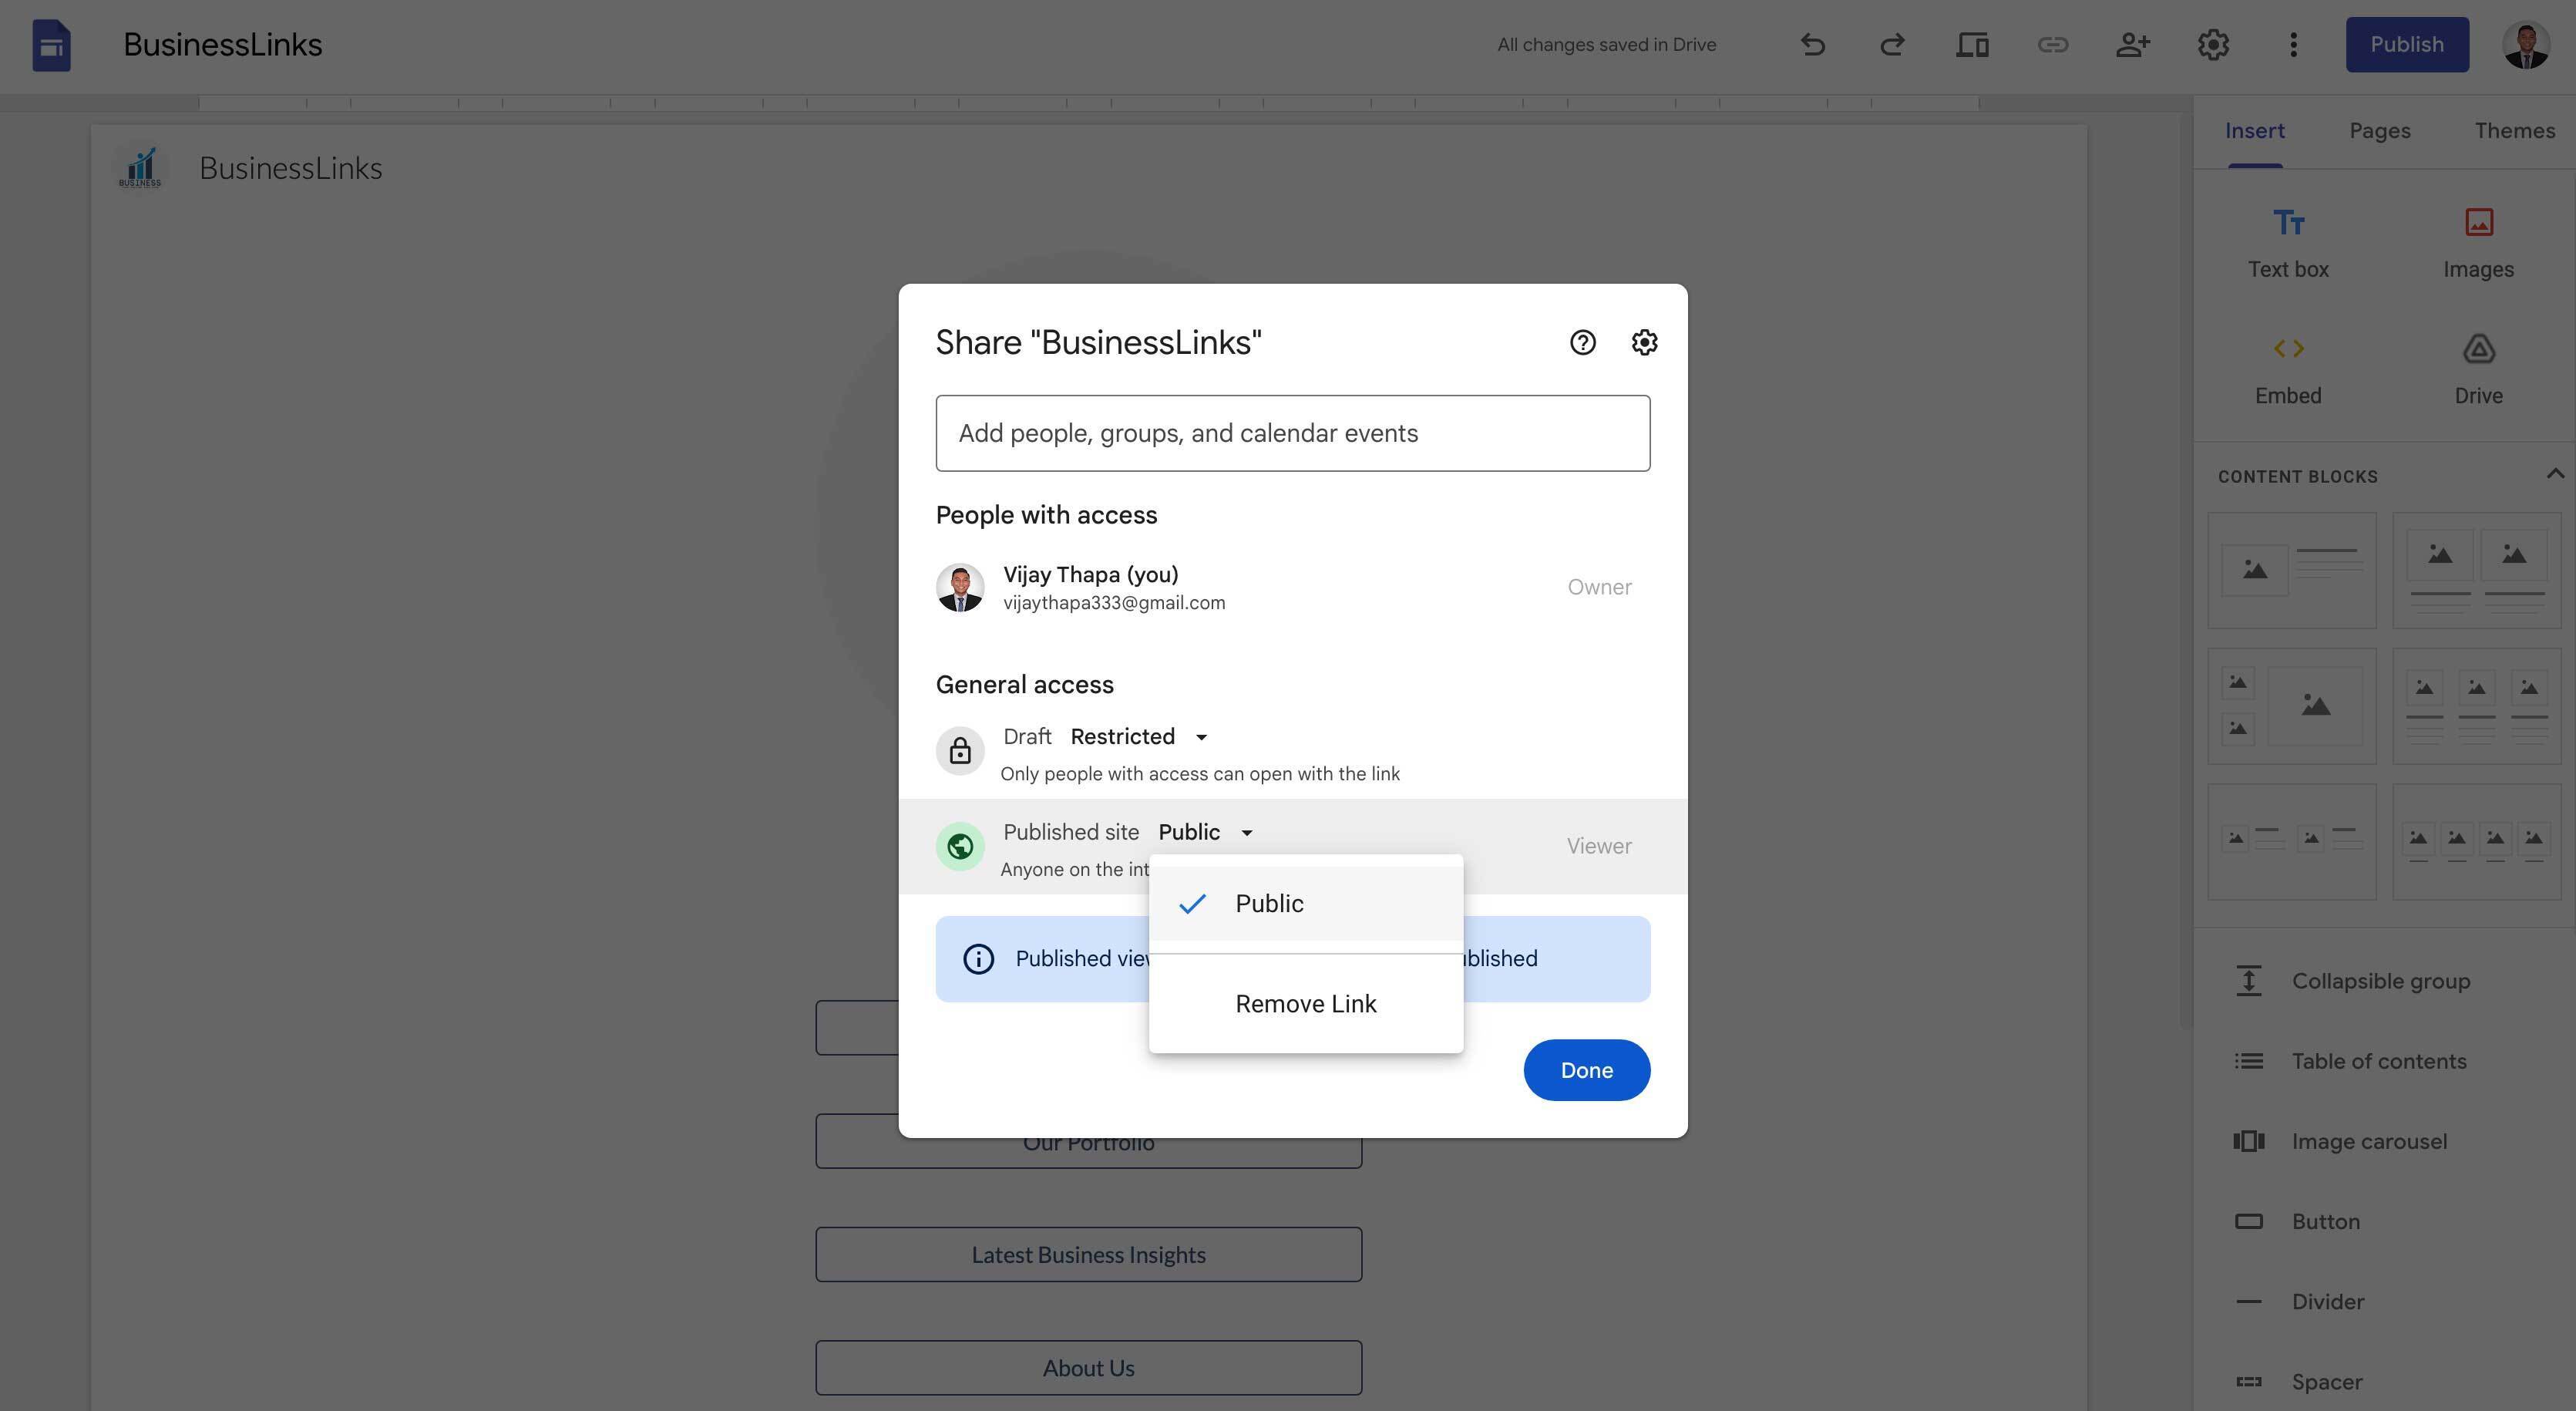This screenshot has height=1411, width=2576.
Task: Switch to the Insert tab
Action: tap(2254, 131)
